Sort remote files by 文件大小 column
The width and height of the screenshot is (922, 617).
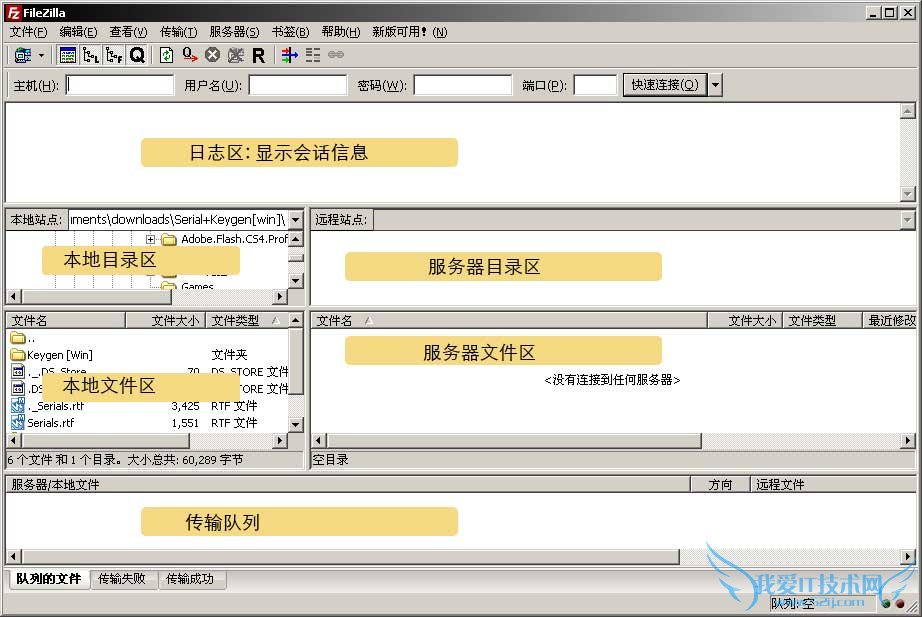pos(745,321)
